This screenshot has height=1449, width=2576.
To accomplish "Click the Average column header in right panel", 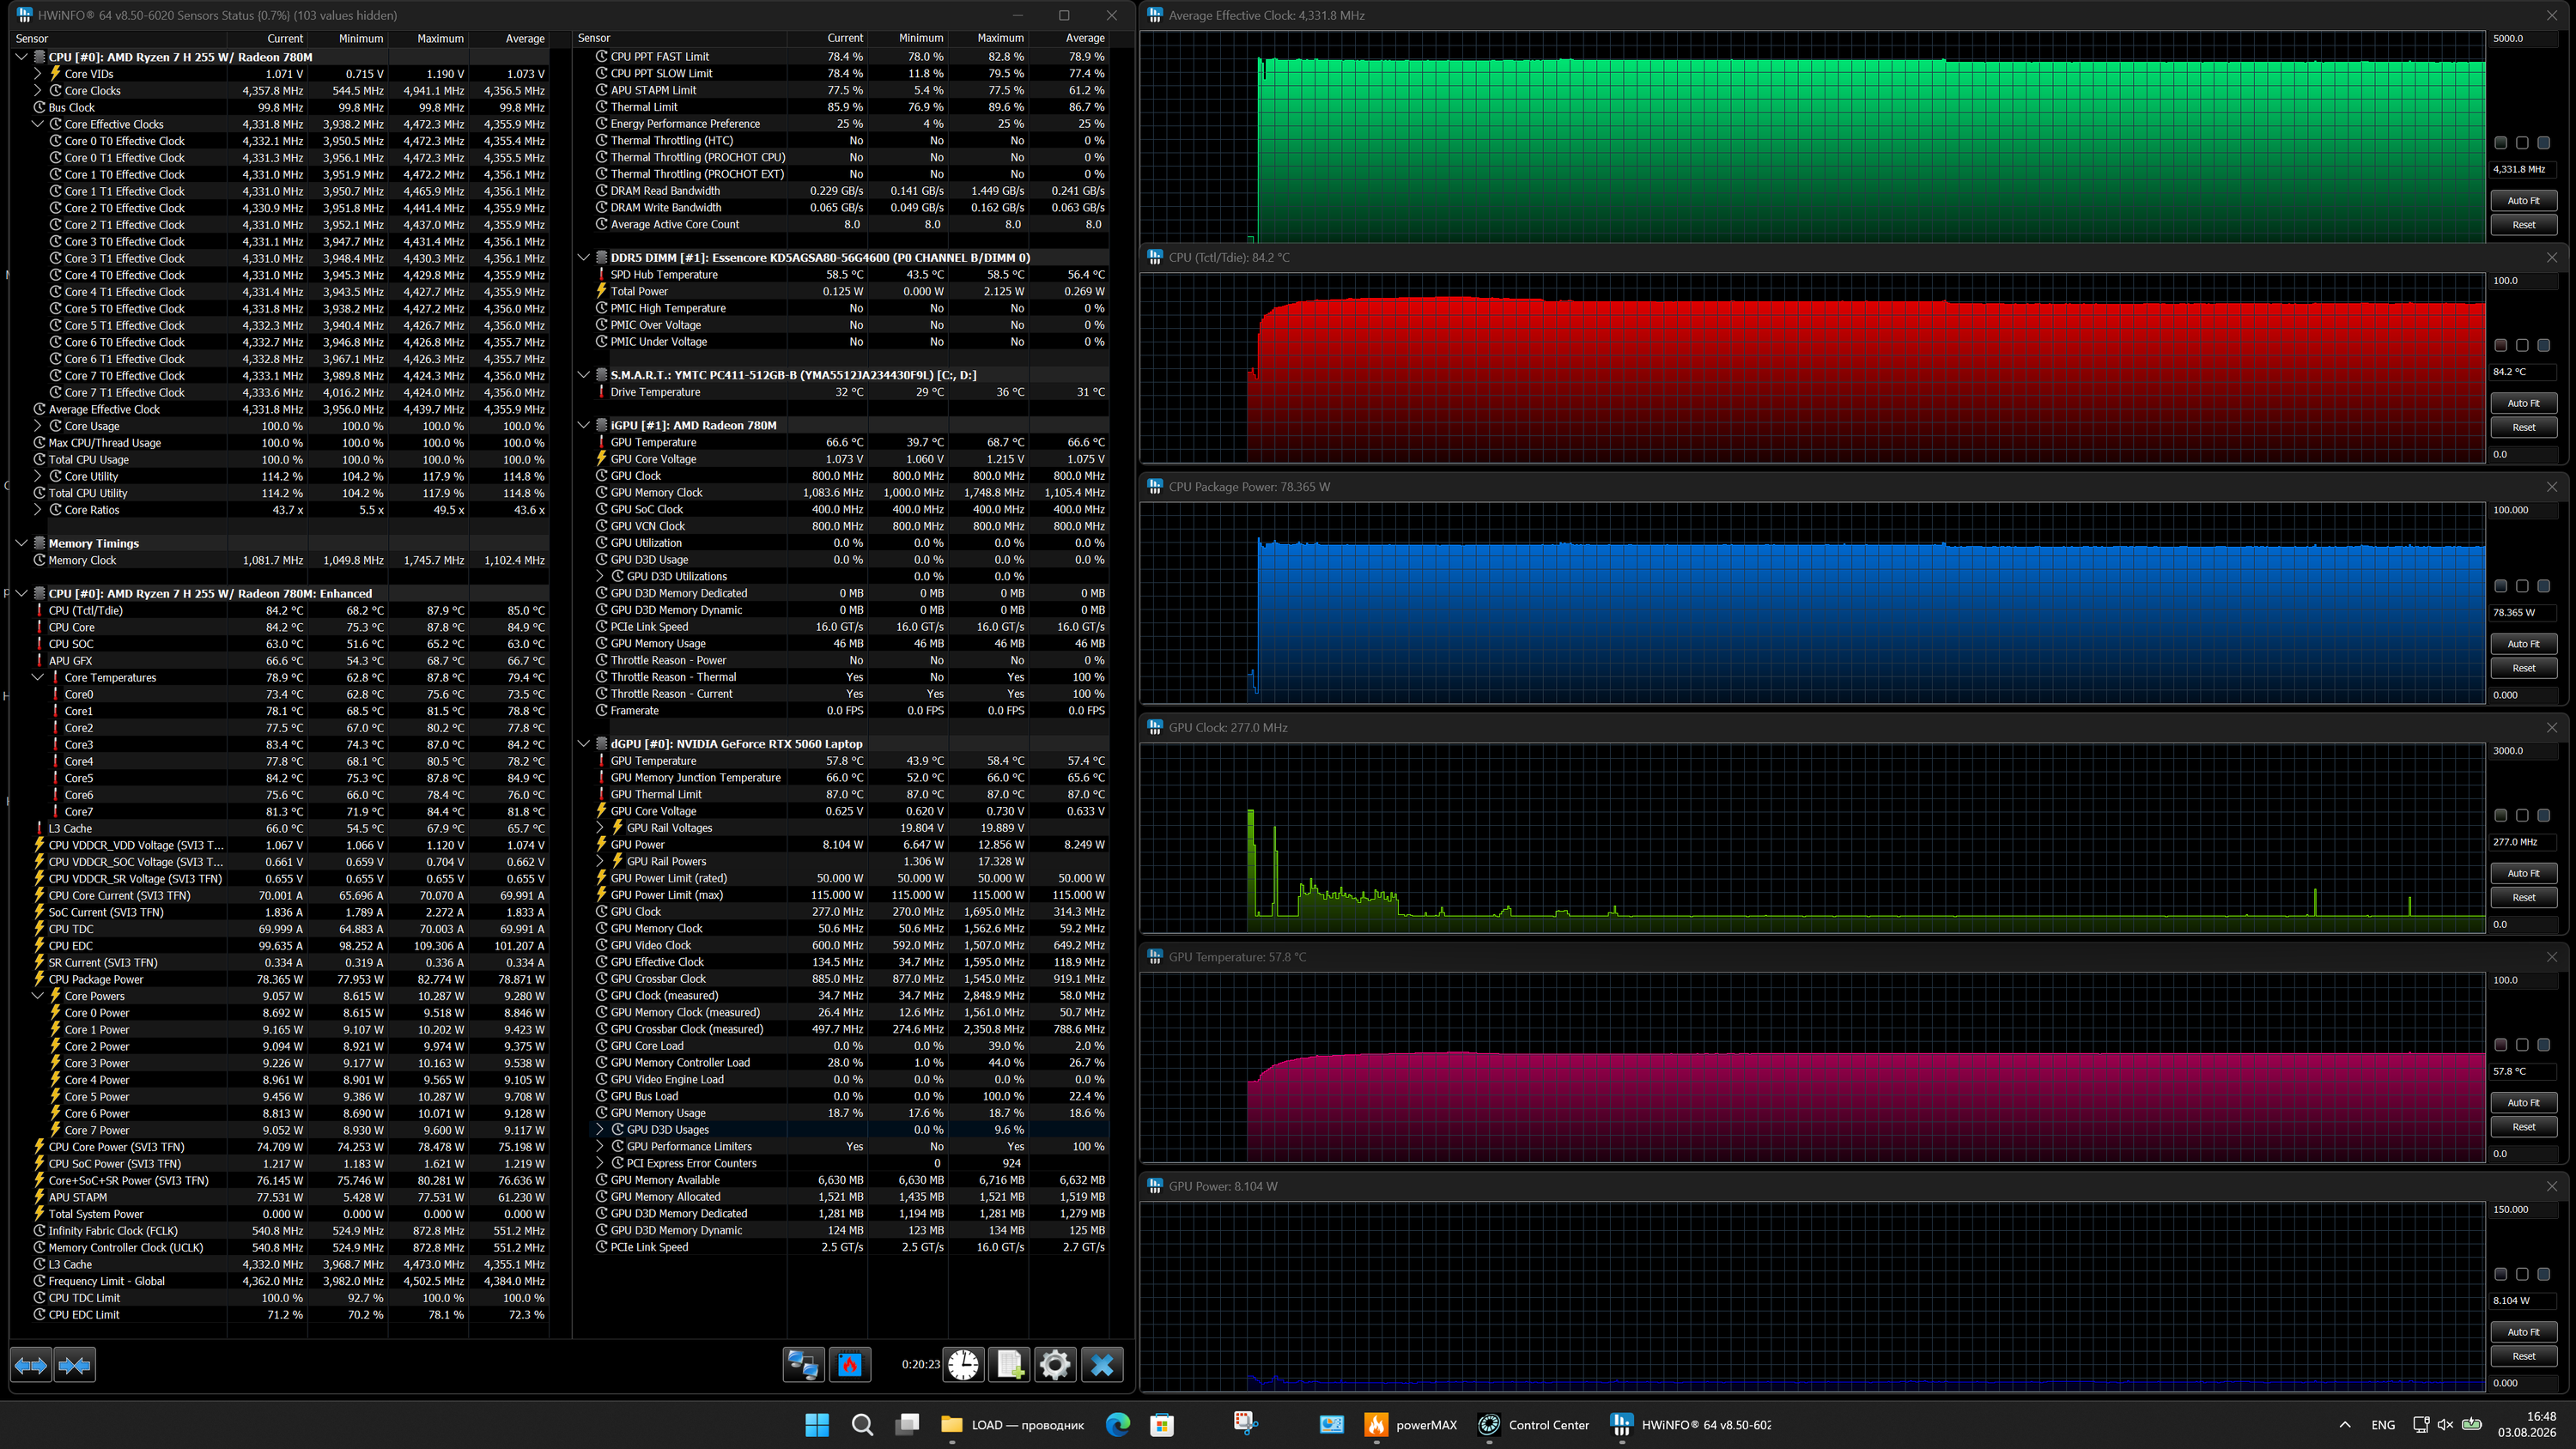I will click(1085, 38).
